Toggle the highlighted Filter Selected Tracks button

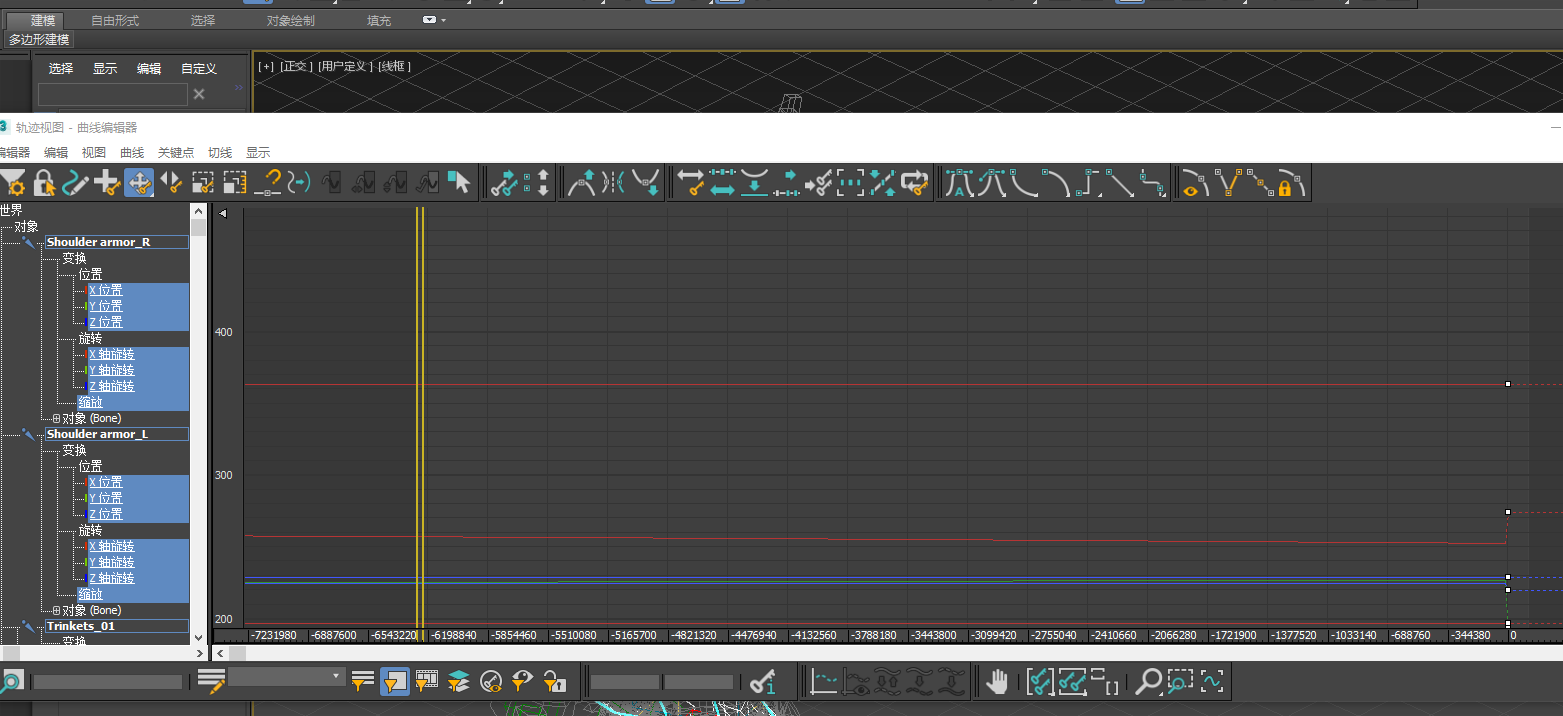click(x=395, y=682)
